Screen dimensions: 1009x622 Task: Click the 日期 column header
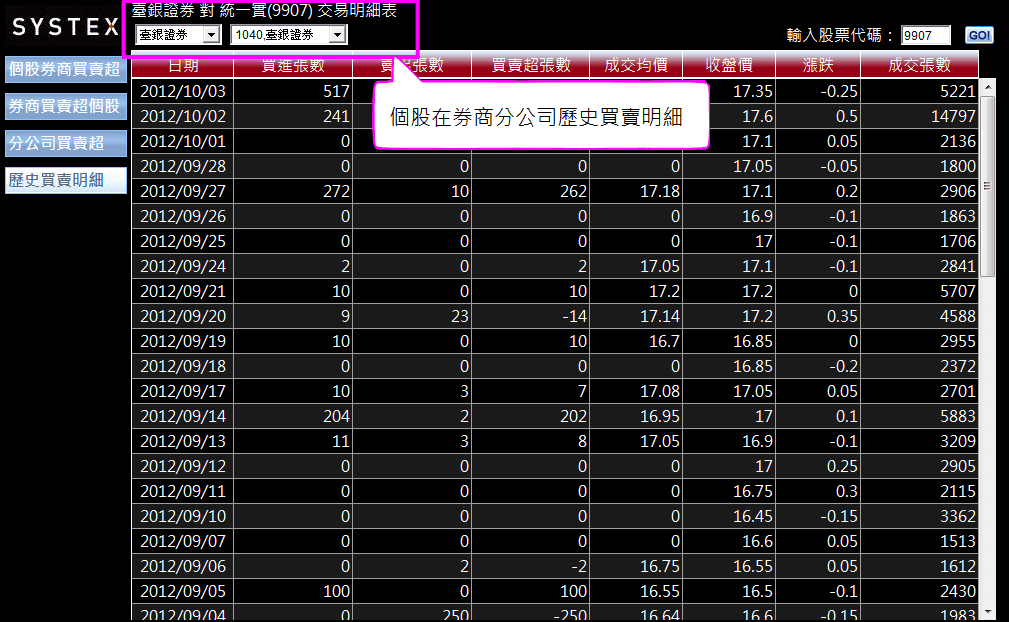point(182,66)
